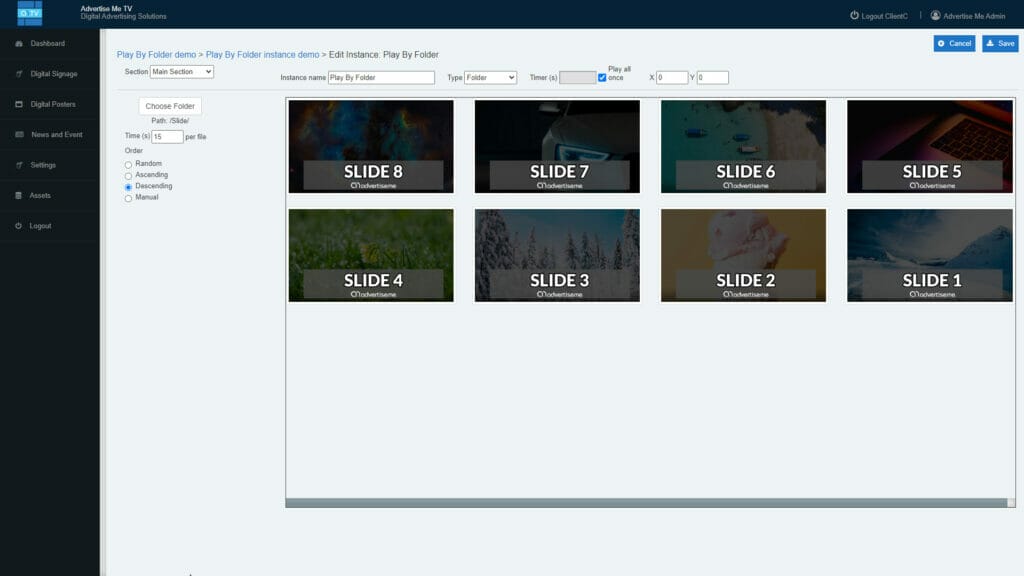Image resolution: width=1024 pixels, height=576 pixels.
Task: Switch slide order to Manual
Action: pyautogui.click(x=129, y=197)
